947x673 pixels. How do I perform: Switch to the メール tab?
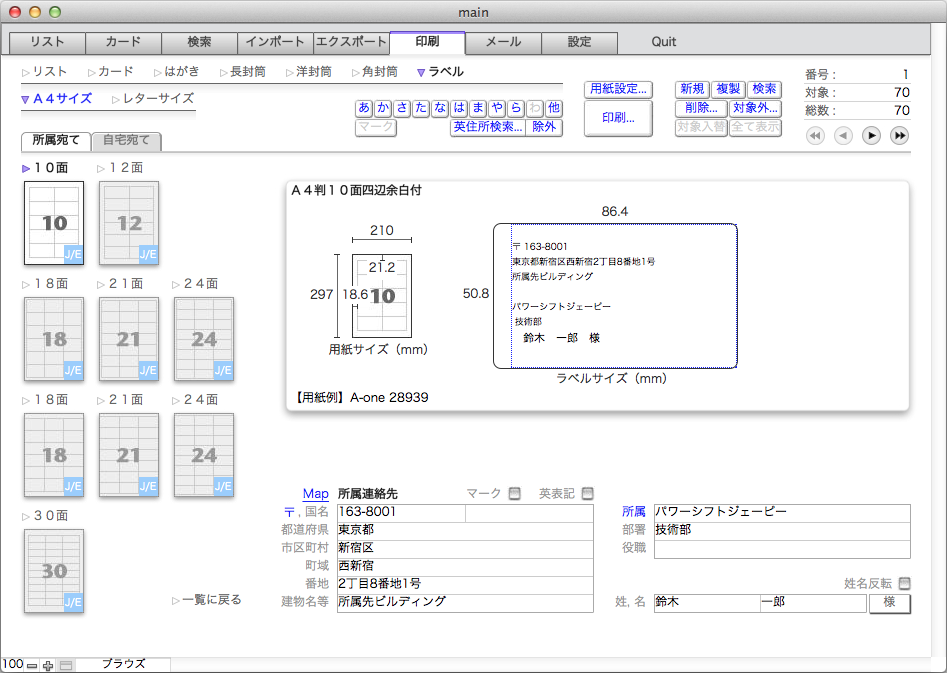[503, 42]
